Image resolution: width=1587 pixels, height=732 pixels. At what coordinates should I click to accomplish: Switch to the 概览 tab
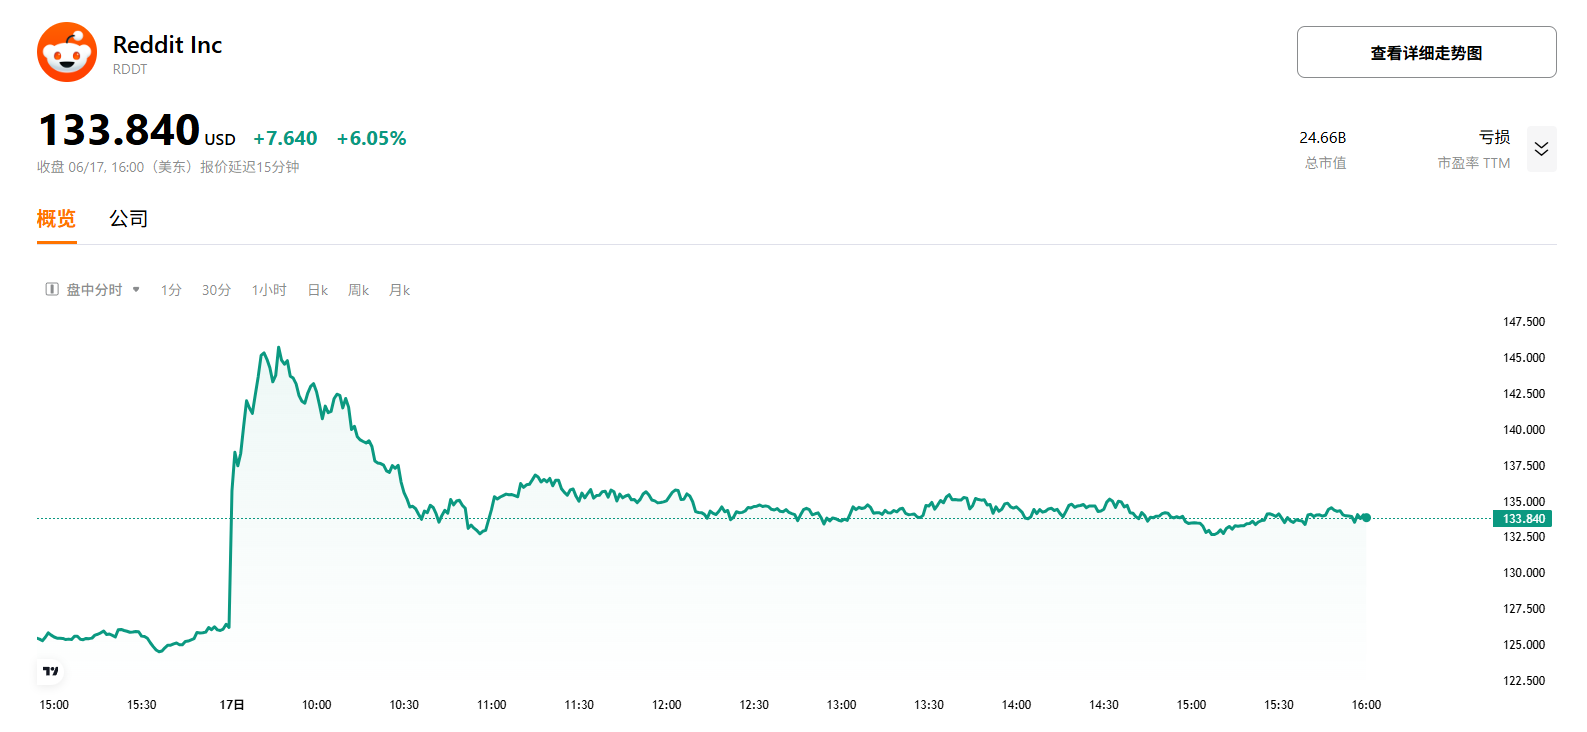tap(56, 219)
